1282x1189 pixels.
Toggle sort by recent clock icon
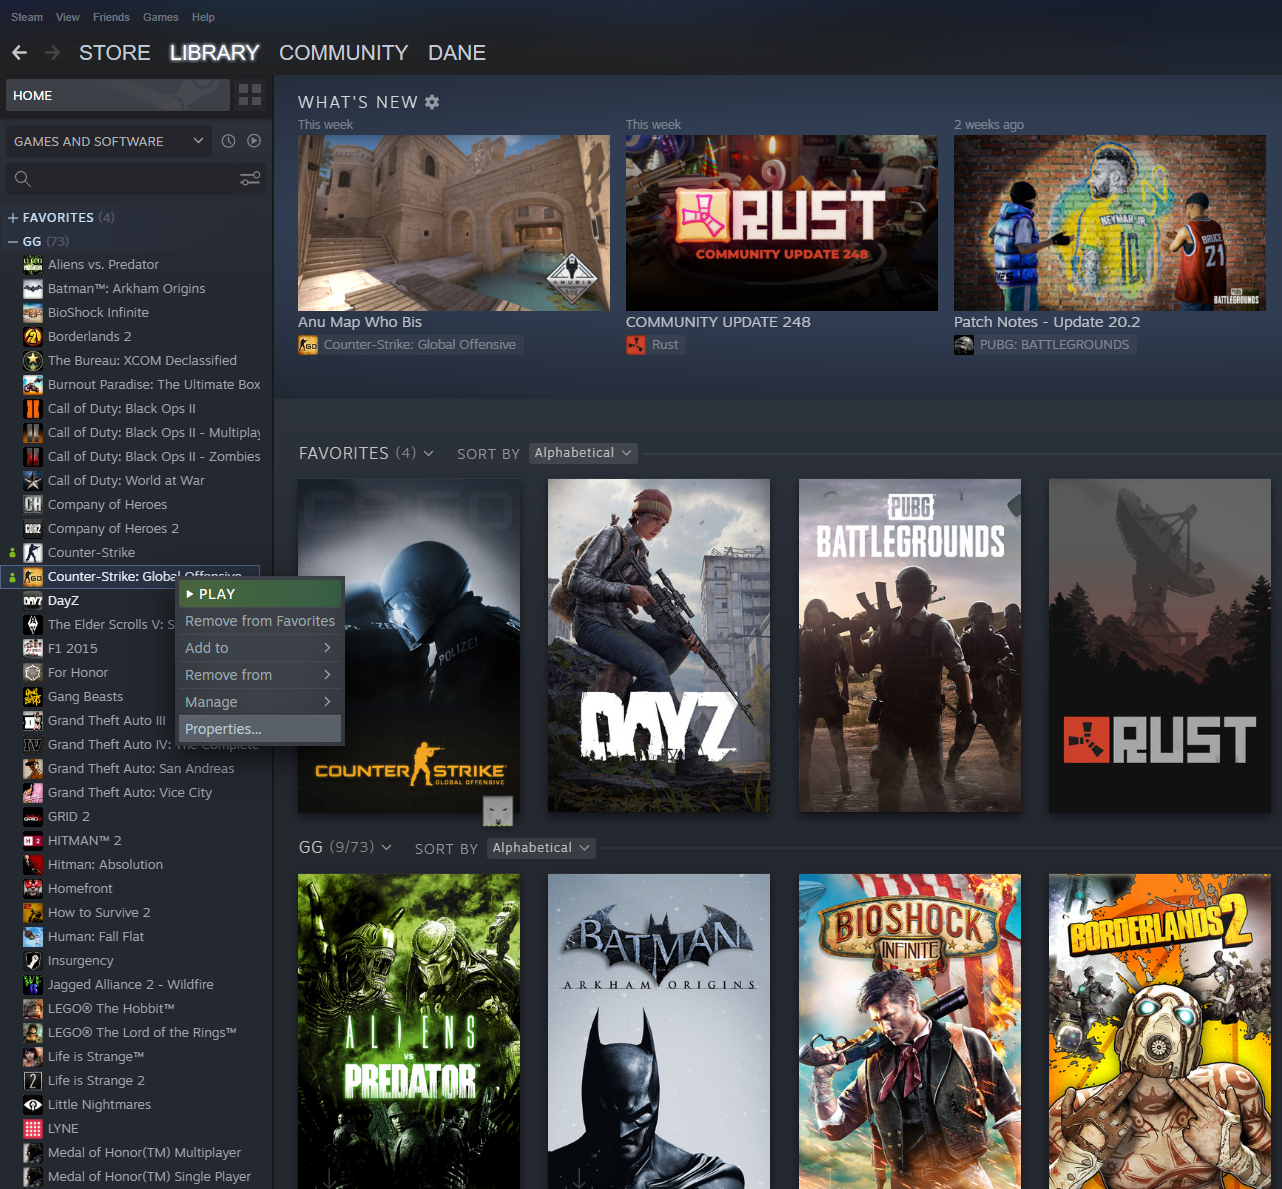[228, 141]
